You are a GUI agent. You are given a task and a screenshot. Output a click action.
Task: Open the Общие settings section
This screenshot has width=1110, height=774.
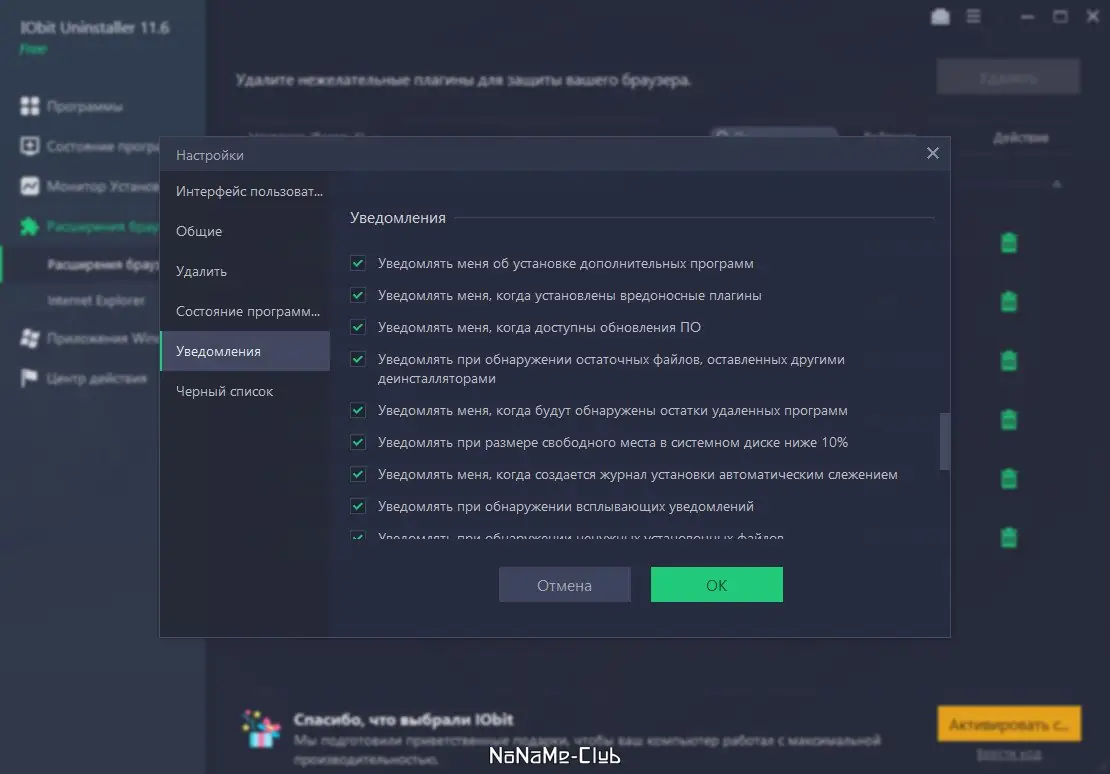click(x=245, y=231)
